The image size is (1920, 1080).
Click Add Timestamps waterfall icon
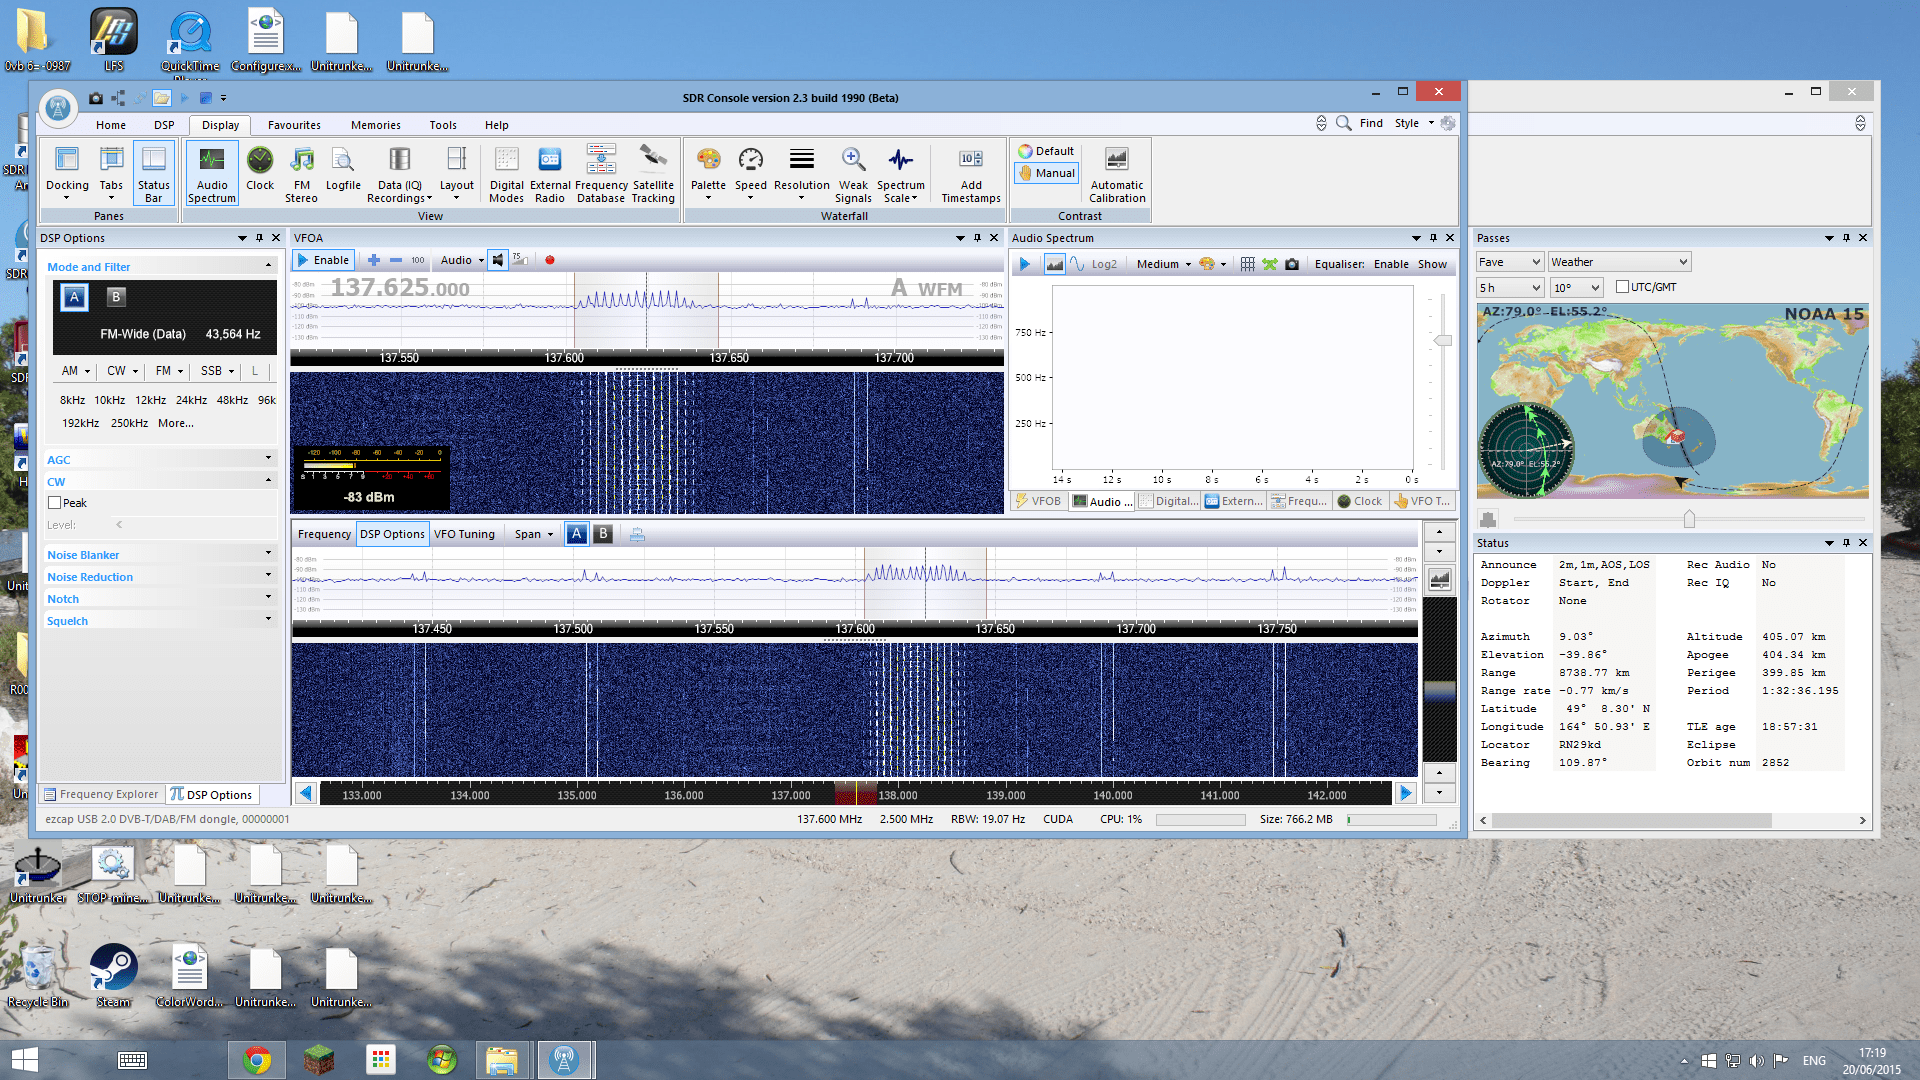click(x=970, y=172)
